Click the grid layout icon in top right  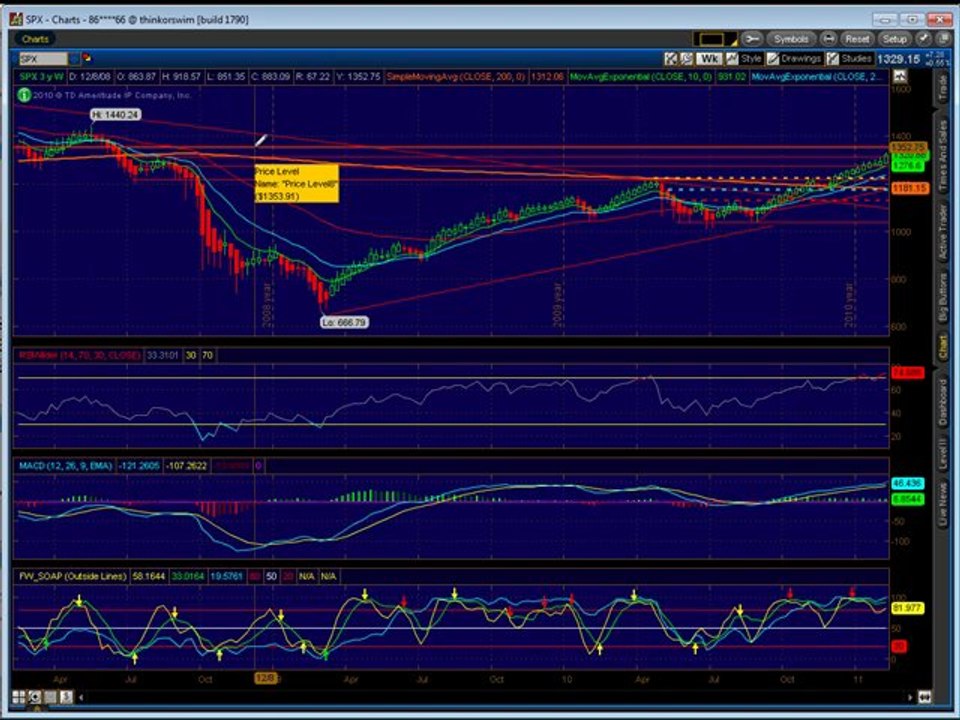click(941, 39)
